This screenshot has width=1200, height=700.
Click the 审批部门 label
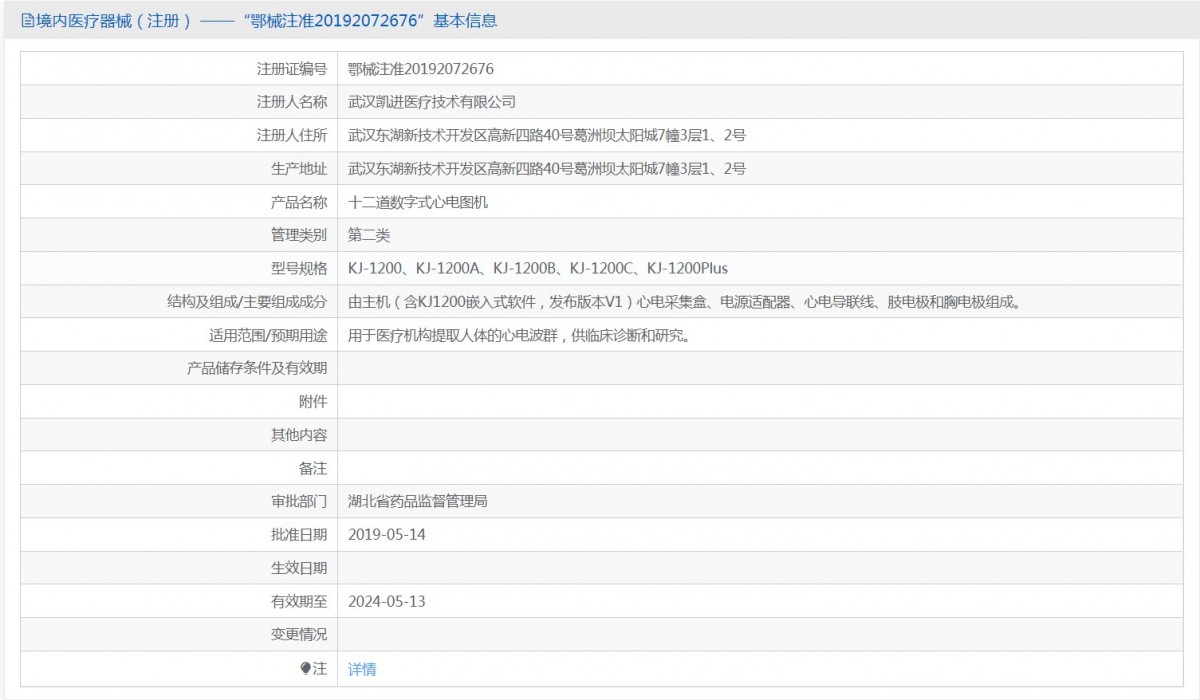coord(299,501)
